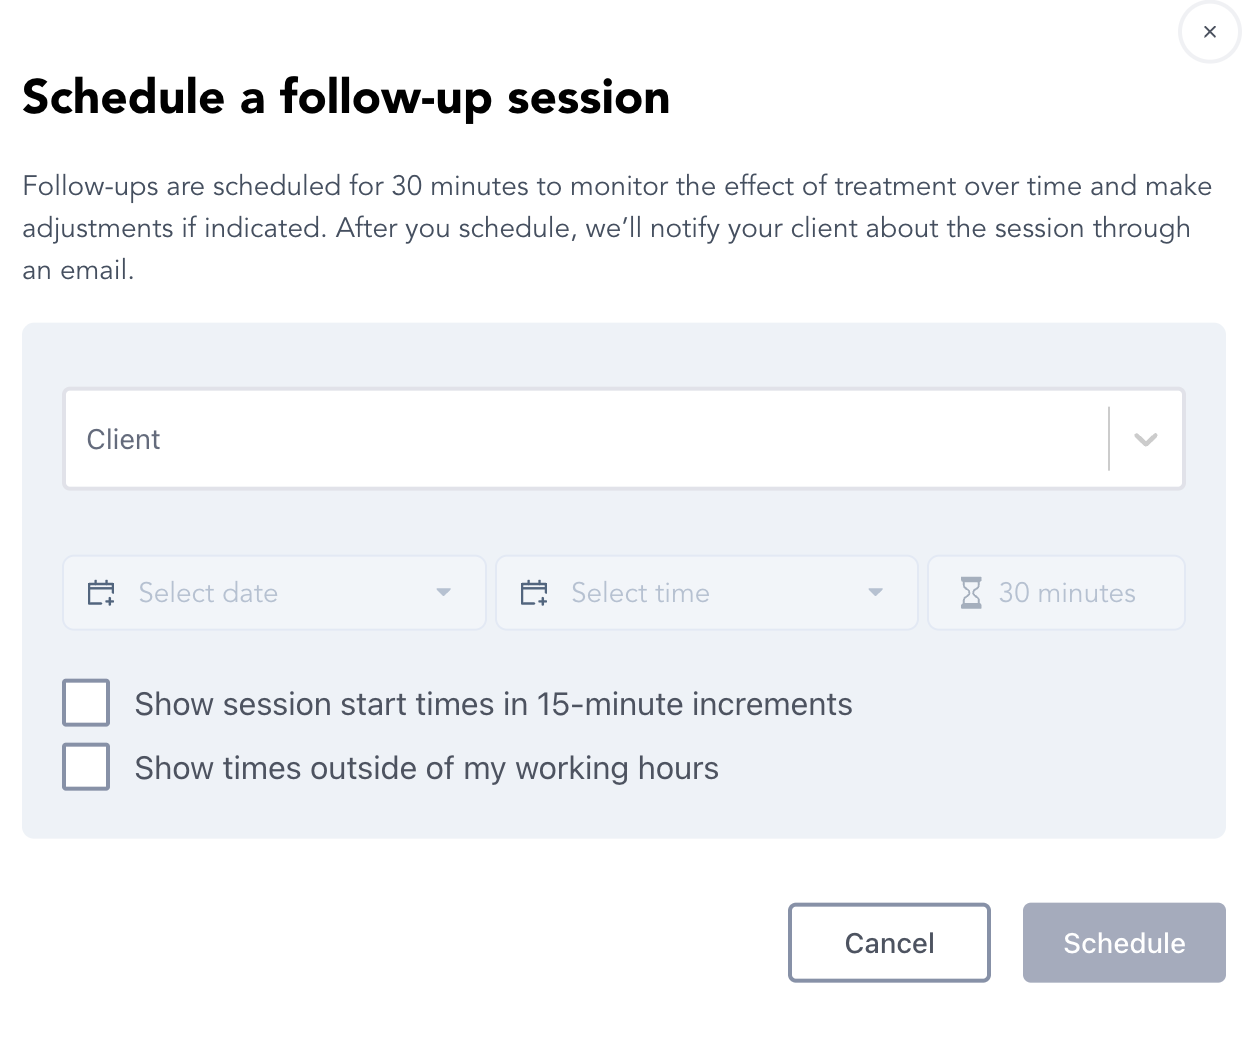Open the Select date dropdown arrow
The image size is (1250, 1052).
click(444, 593)
